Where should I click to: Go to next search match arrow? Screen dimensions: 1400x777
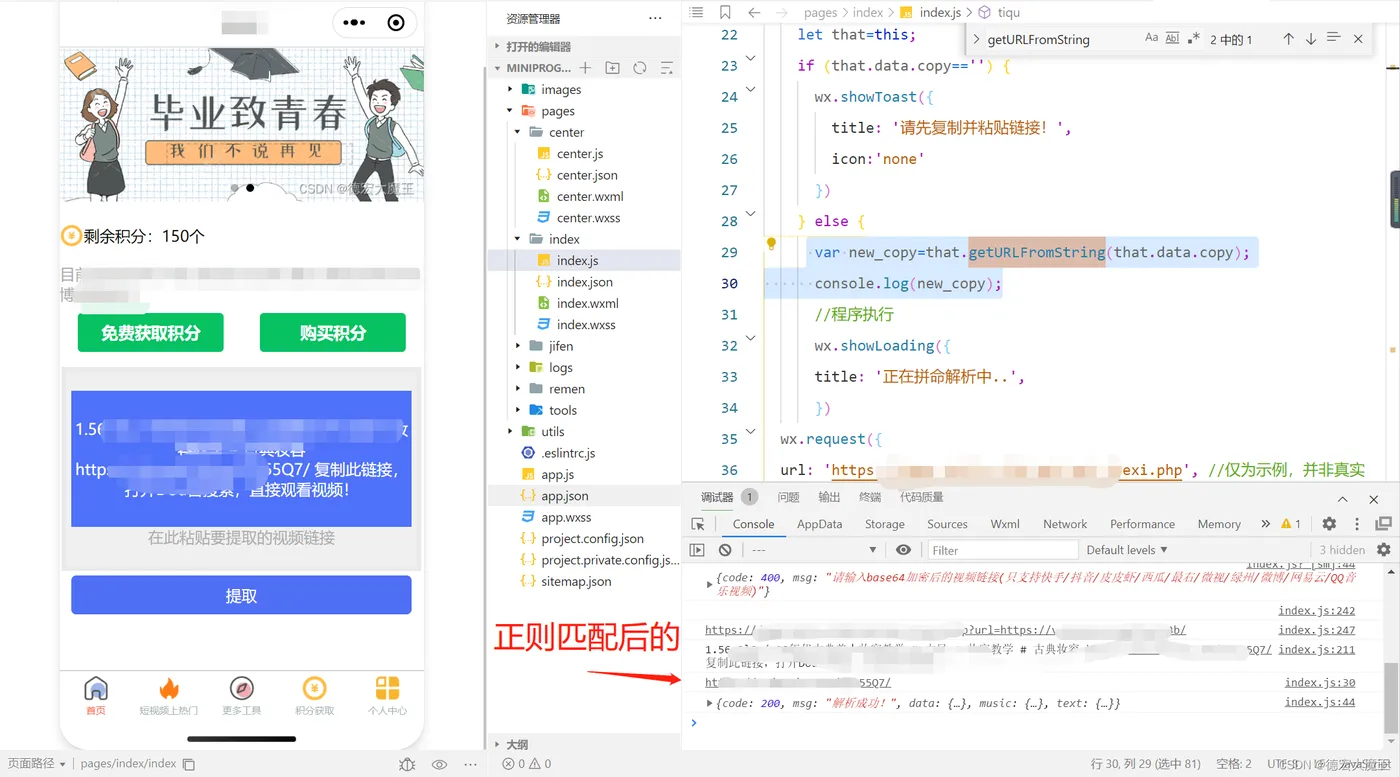click(1310, 39)
